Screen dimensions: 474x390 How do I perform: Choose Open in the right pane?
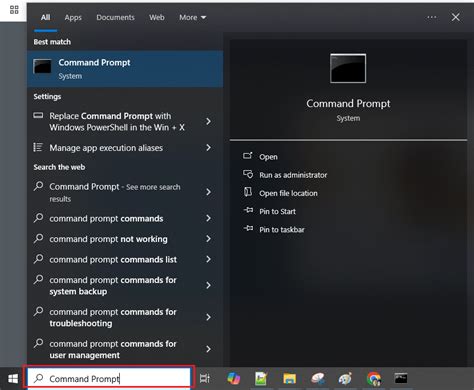(268, 157)
